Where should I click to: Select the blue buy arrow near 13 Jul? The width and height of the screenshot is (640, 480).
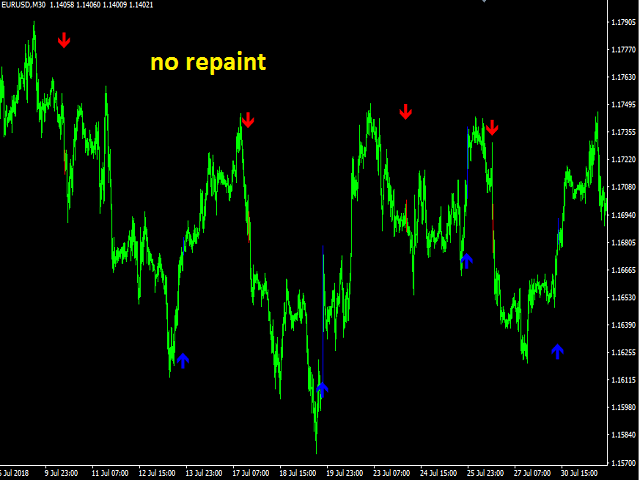click(183, 361)
